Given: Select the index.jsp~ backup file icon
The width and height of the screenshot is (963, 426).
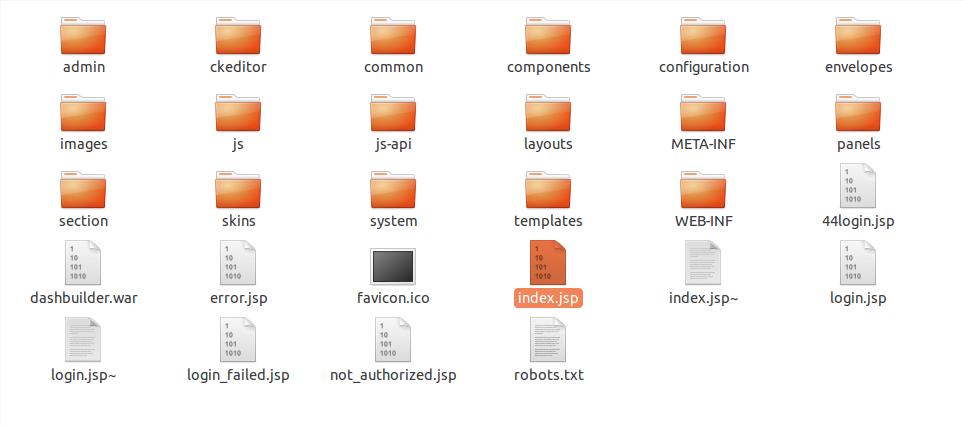Looking at the screenshot, I should [x=703, y=263].
